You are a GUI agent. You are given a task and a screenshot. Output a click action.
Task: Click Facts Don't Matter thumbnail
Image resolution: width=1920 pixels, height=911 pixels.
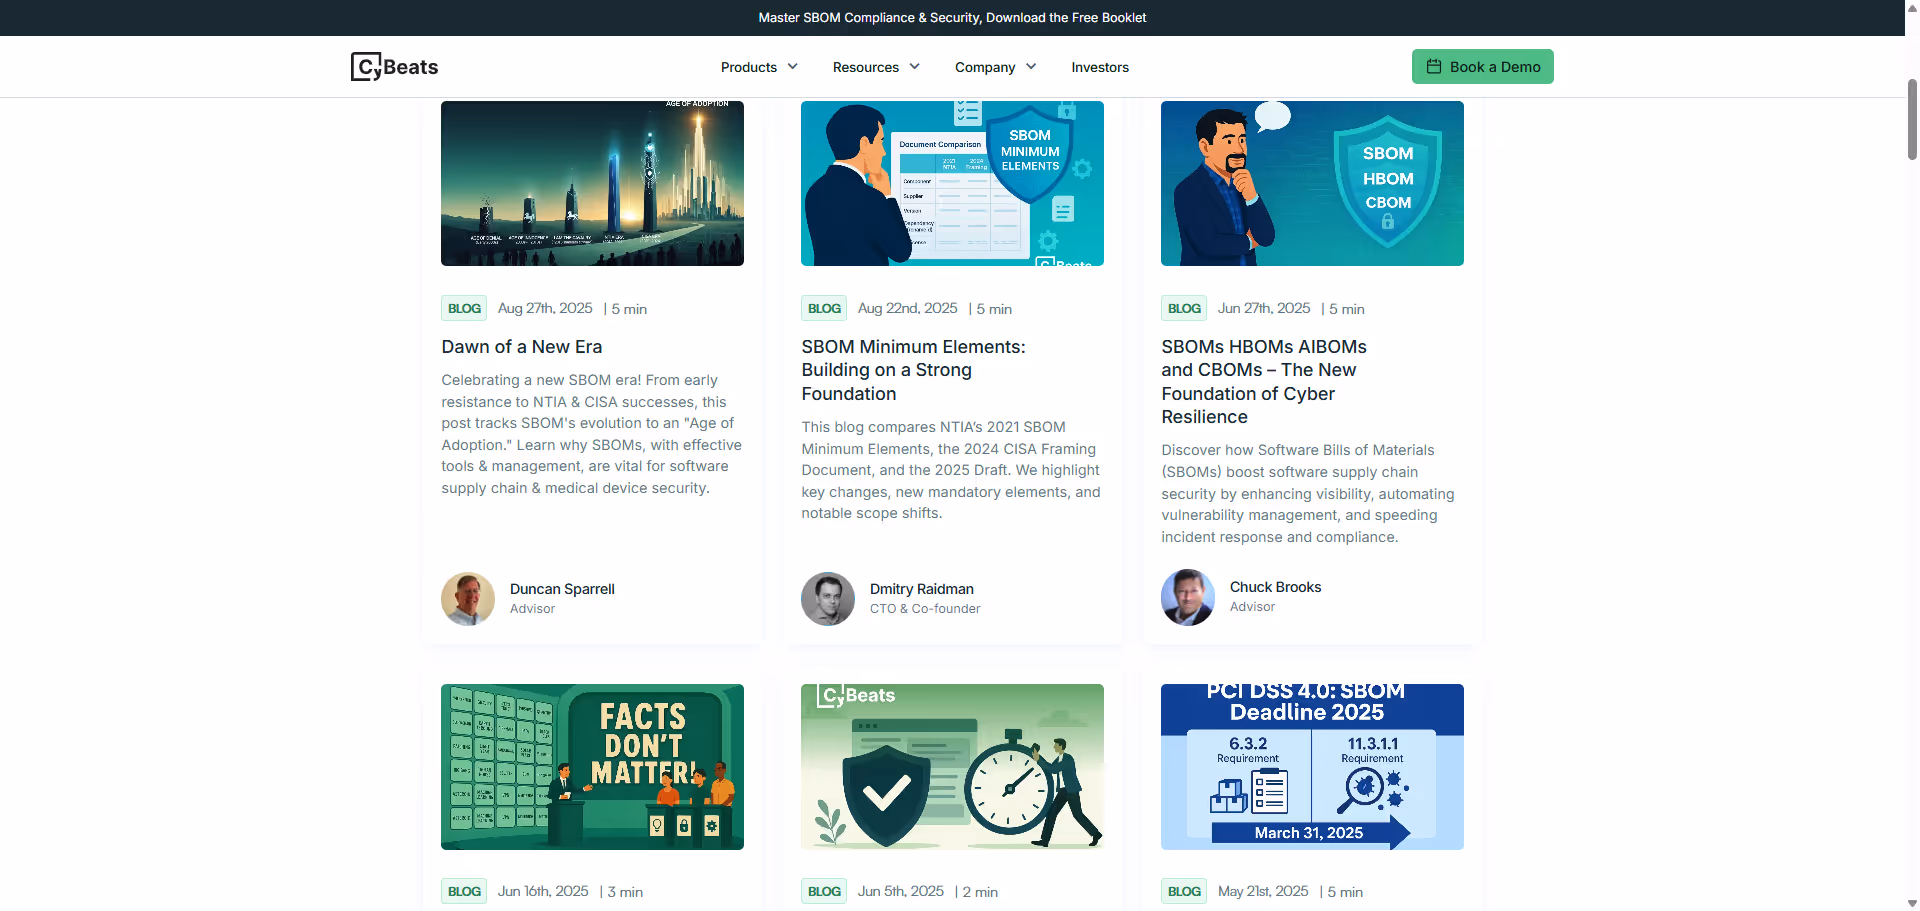(x=592, y=767)
